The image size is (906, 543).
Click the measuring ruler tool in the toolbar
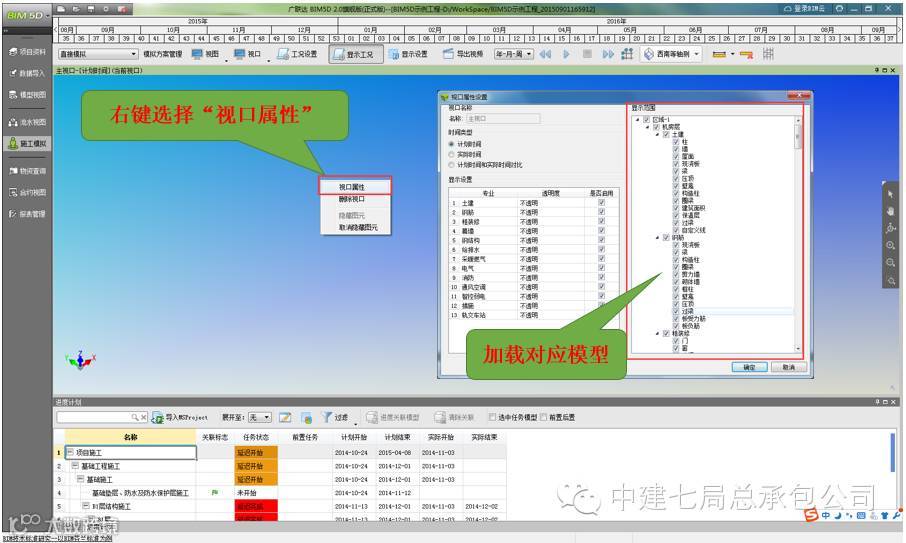719,54
